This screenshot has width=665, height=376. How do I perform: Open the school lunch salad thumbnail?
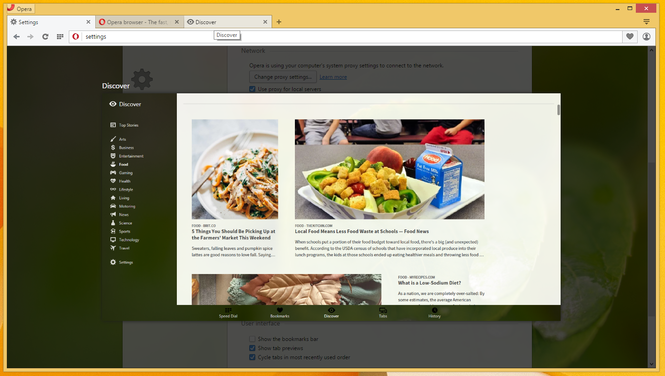click(390, 169)
